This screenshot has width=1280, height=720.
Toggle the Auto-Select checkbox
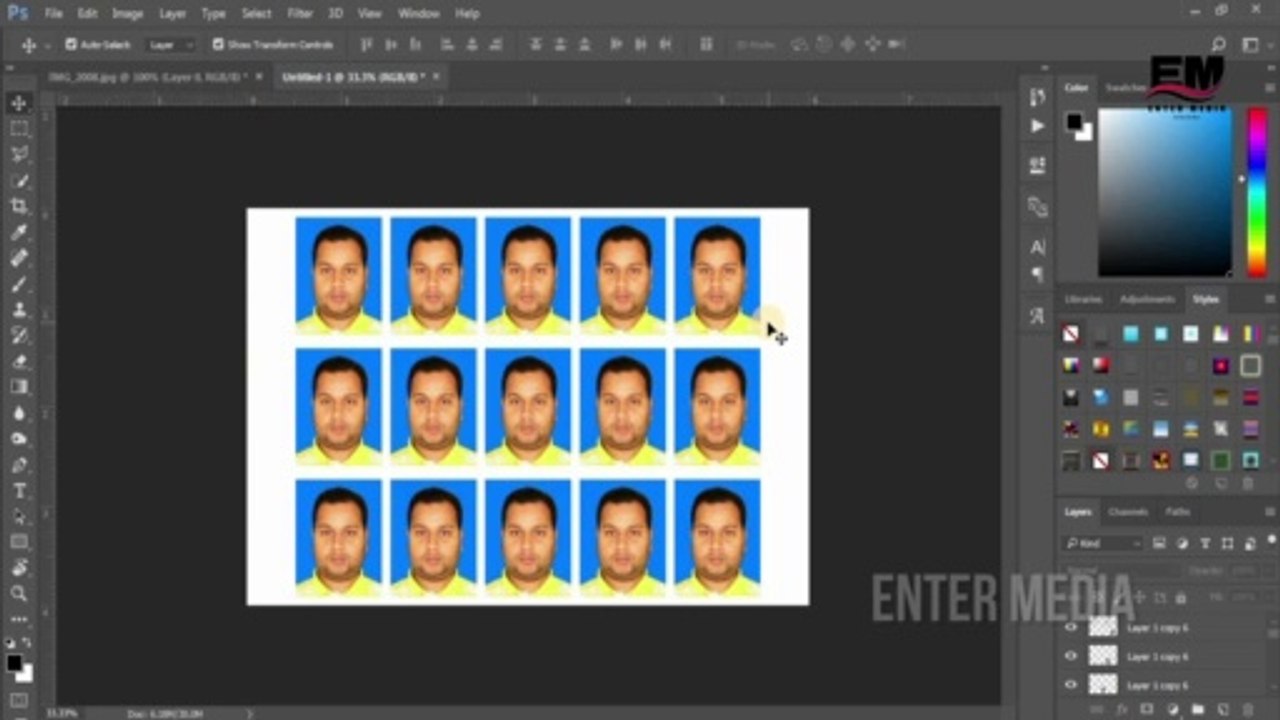click(x=71, y=45)
